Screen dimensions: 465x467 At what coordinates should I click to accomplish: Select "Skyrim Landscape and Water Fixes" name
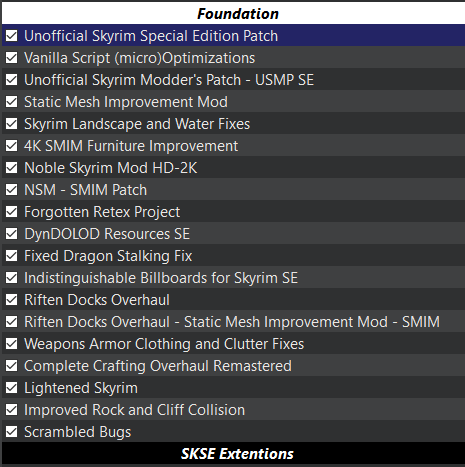tap(137, 124)
